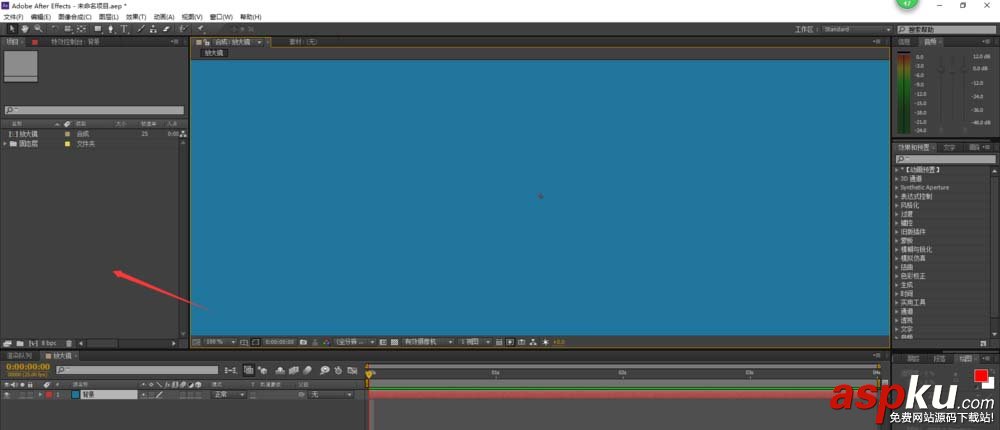Screen dimensions: 1000x430
Task: Click the trash icon in project panel
Action: (69, 343)
